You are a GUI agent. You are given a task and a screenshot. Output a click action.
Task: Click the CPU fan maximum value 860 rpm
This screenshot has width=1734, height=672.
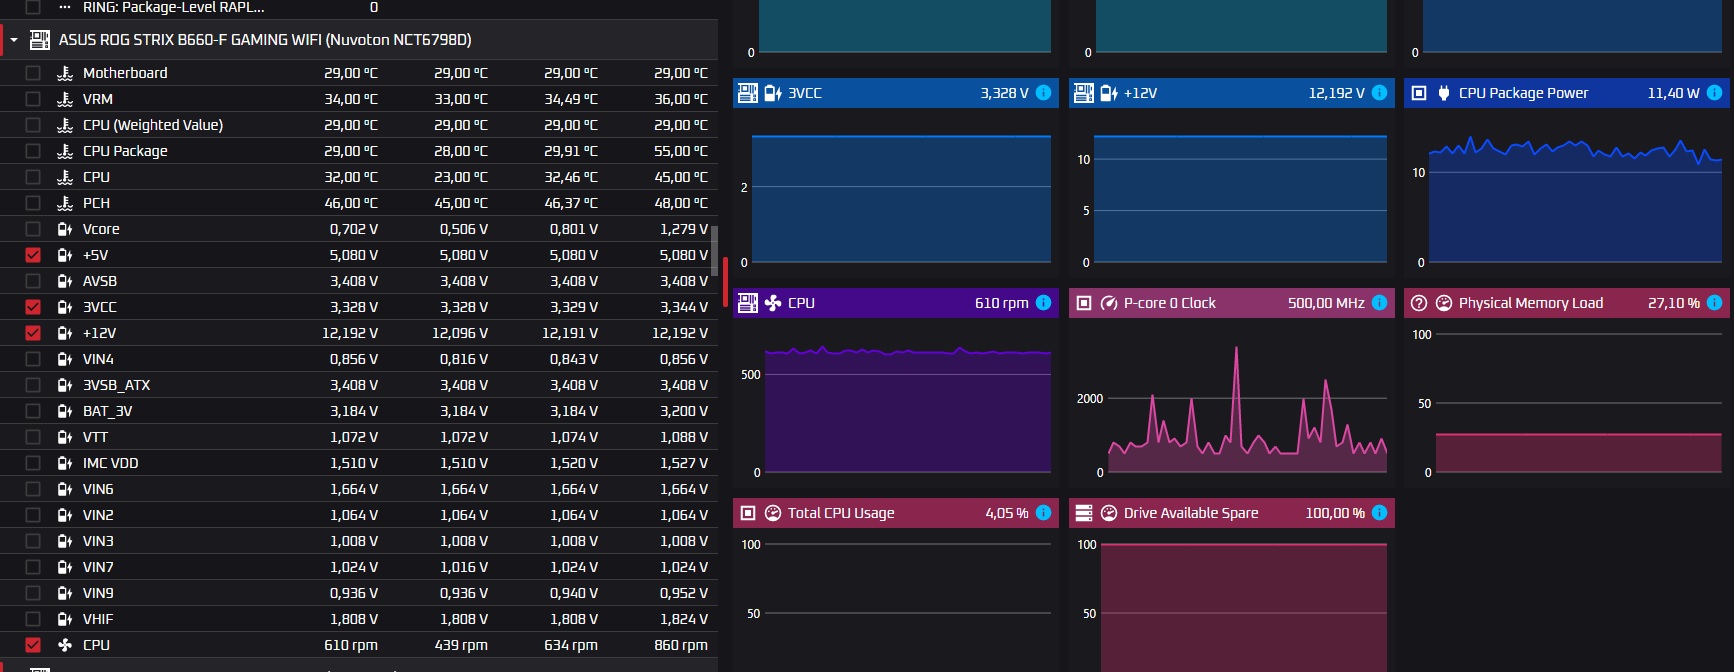(681, 645)
